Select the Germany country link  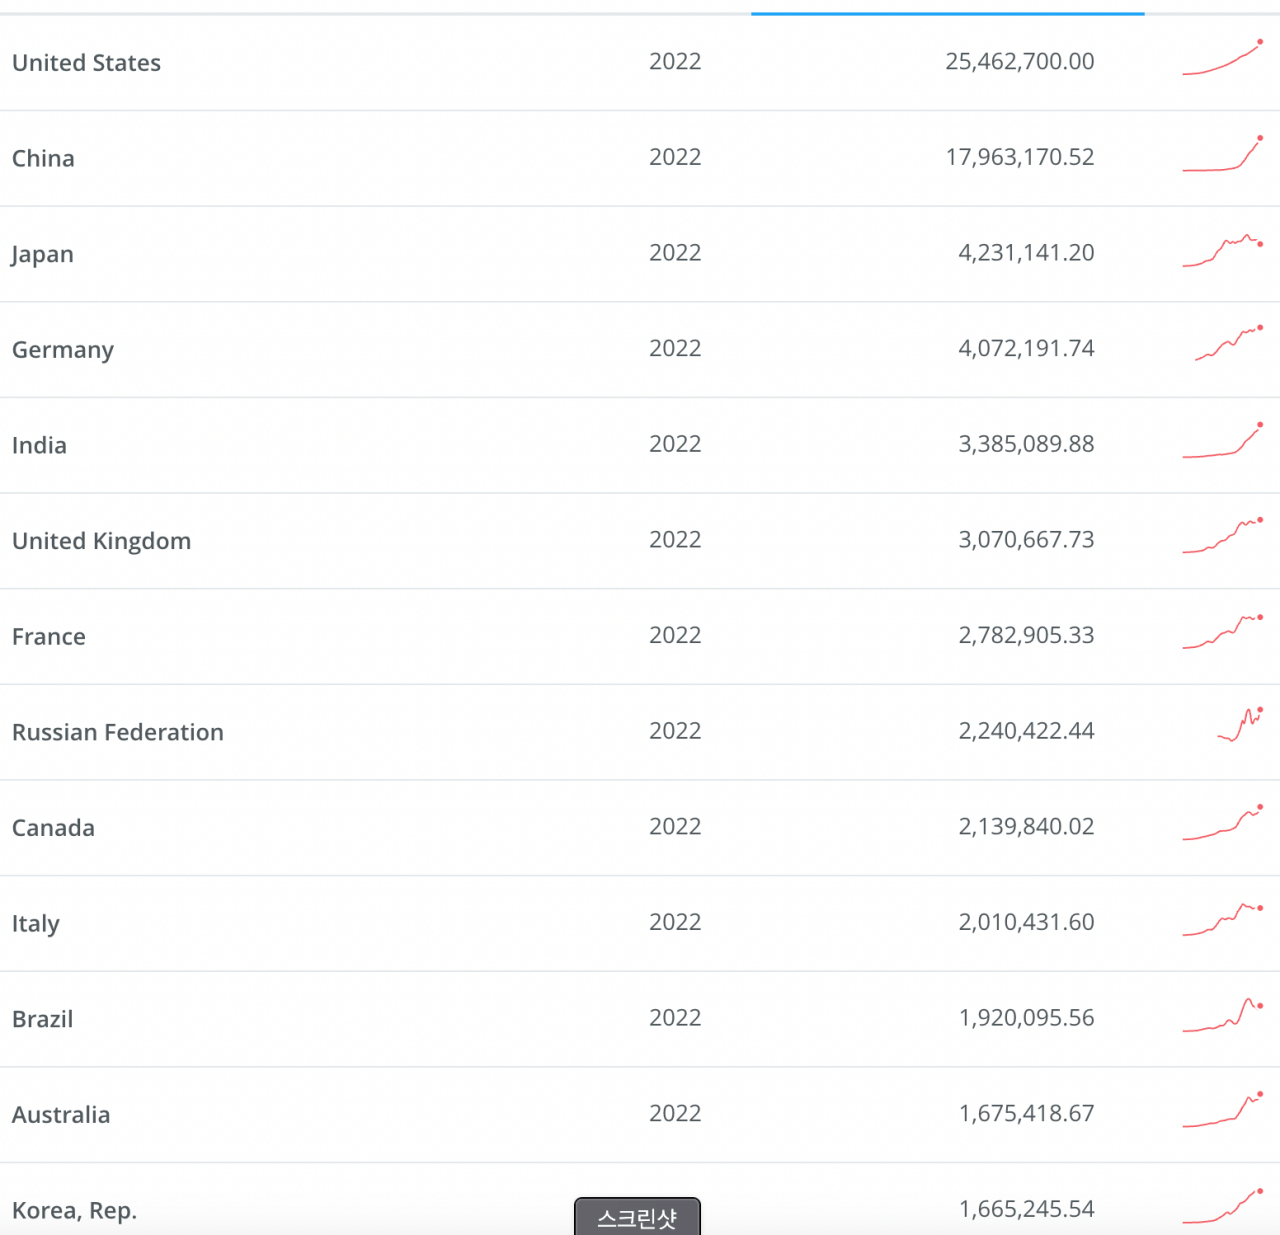(x=63, y=350)
